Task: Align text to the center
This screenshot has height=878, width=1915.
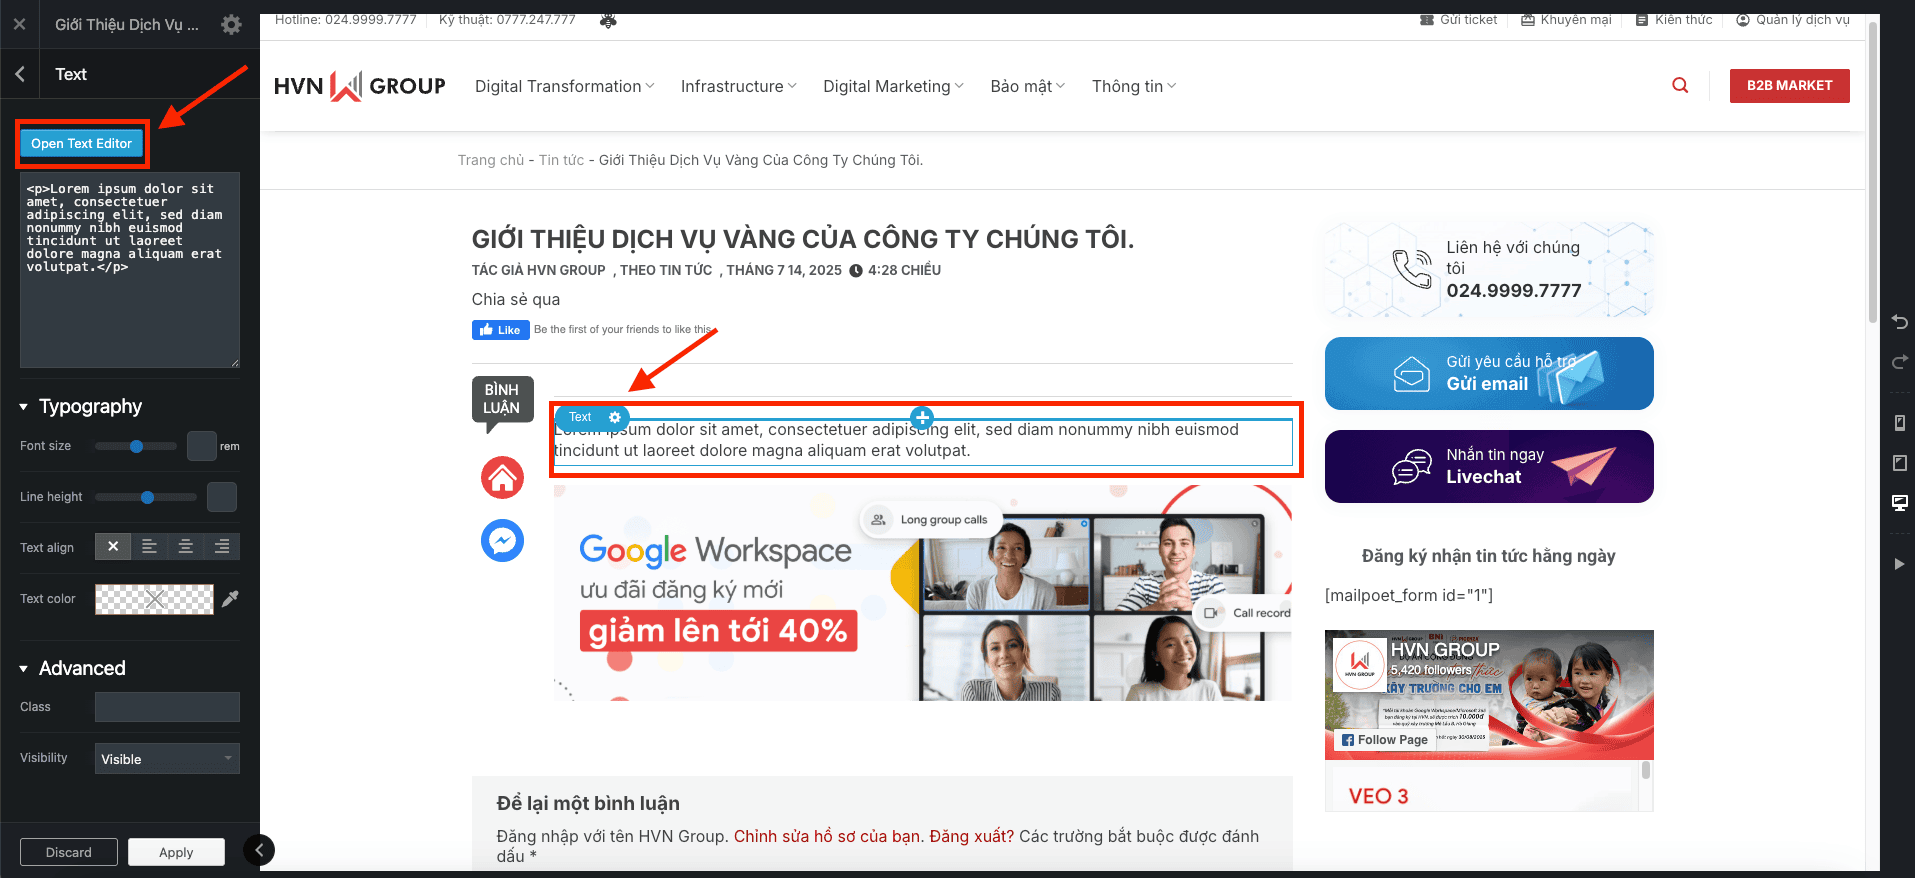Action: pyautogui.click(x=185, y=546)
